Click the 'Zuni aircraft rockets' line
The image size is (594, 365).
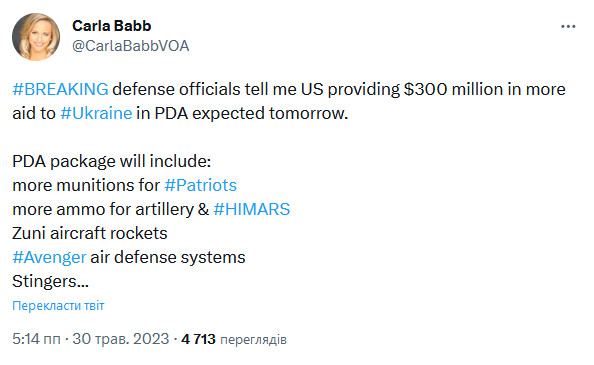tap(90, 233)
